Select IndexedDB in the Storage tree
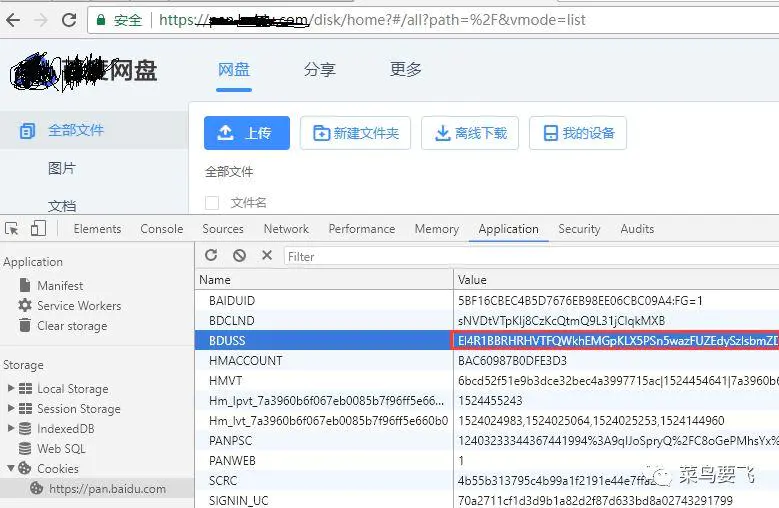The image size is (779, 508). click(x=66, y=429)
